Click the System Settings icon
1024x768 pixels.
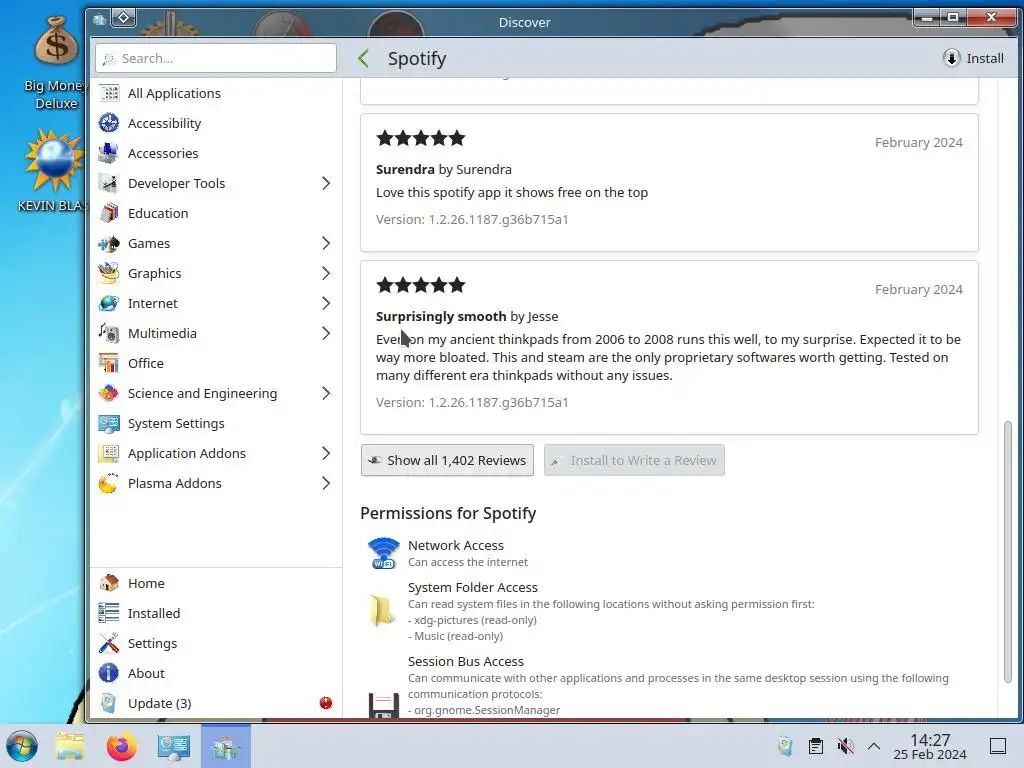pos(109,424)
